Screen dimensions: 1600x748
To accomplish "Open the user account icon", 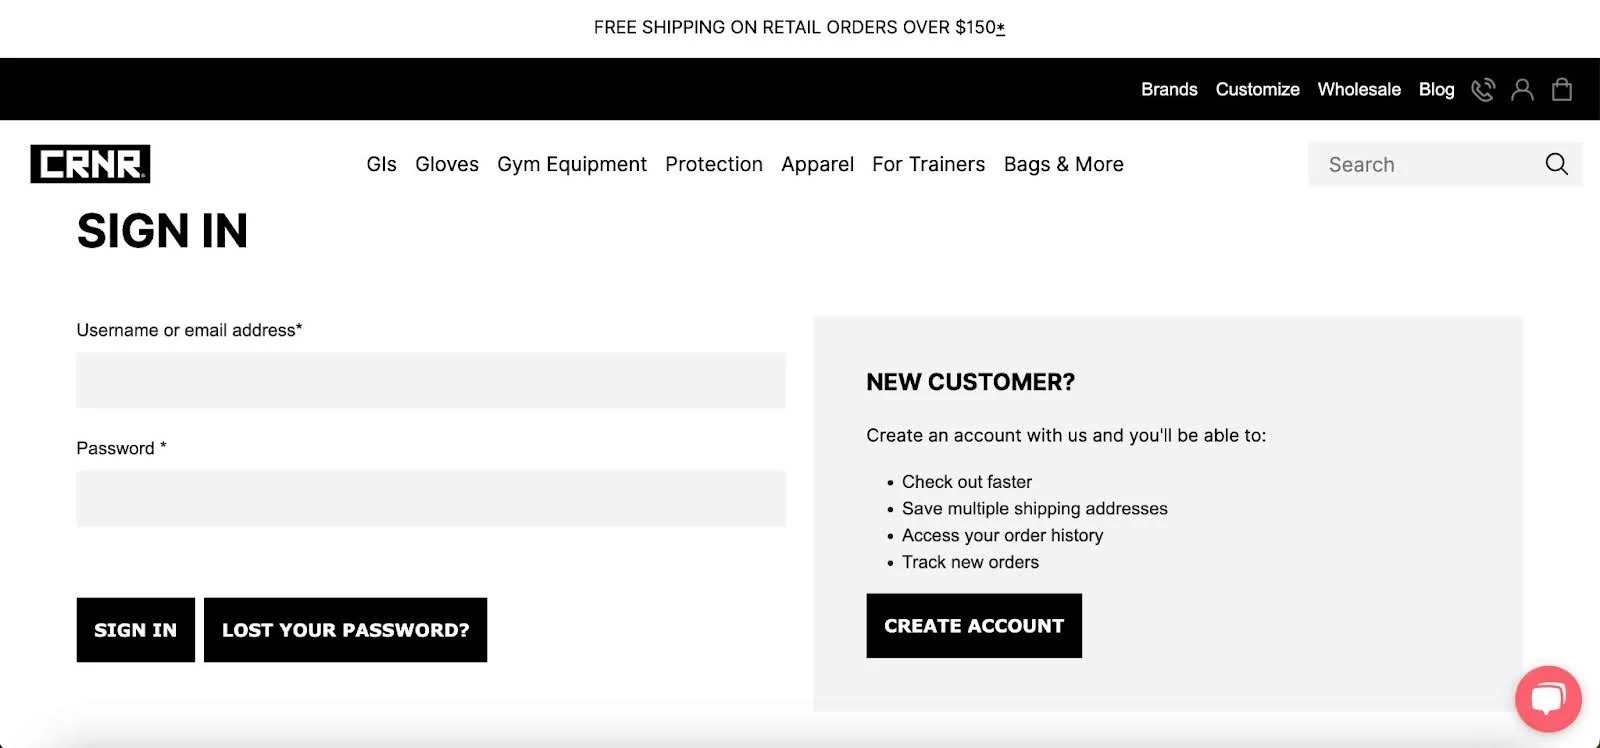I will [1522, 90].
